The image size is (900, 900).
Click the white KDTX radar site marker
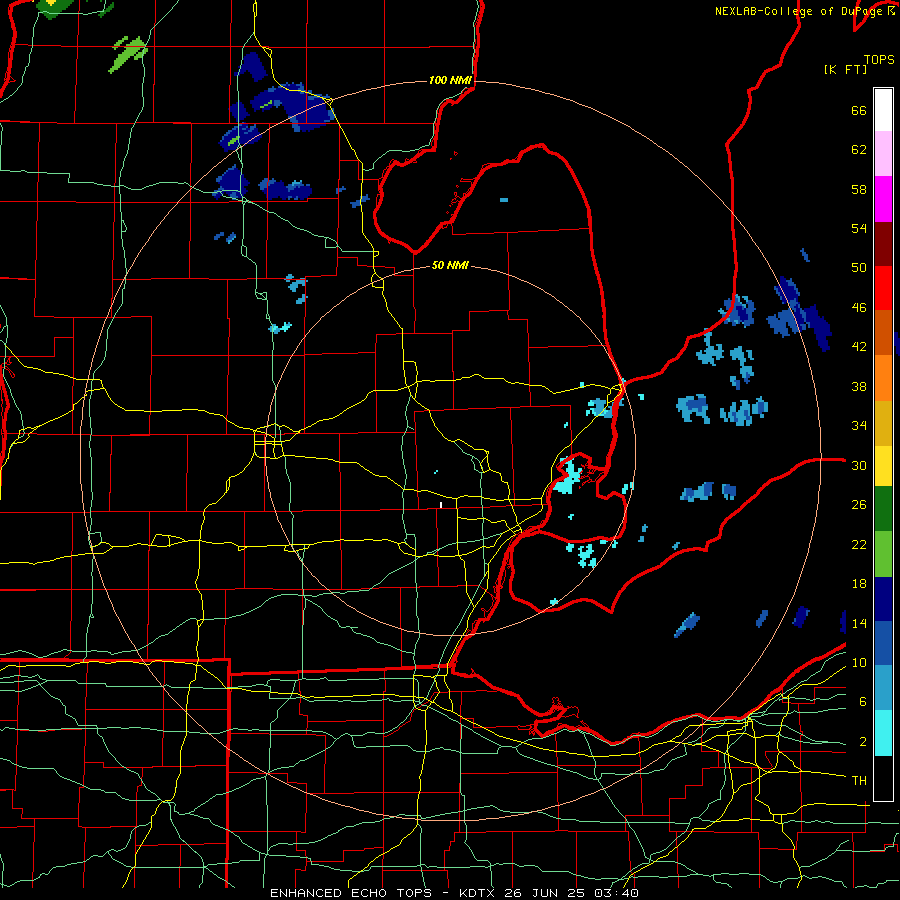pos(441,505)
